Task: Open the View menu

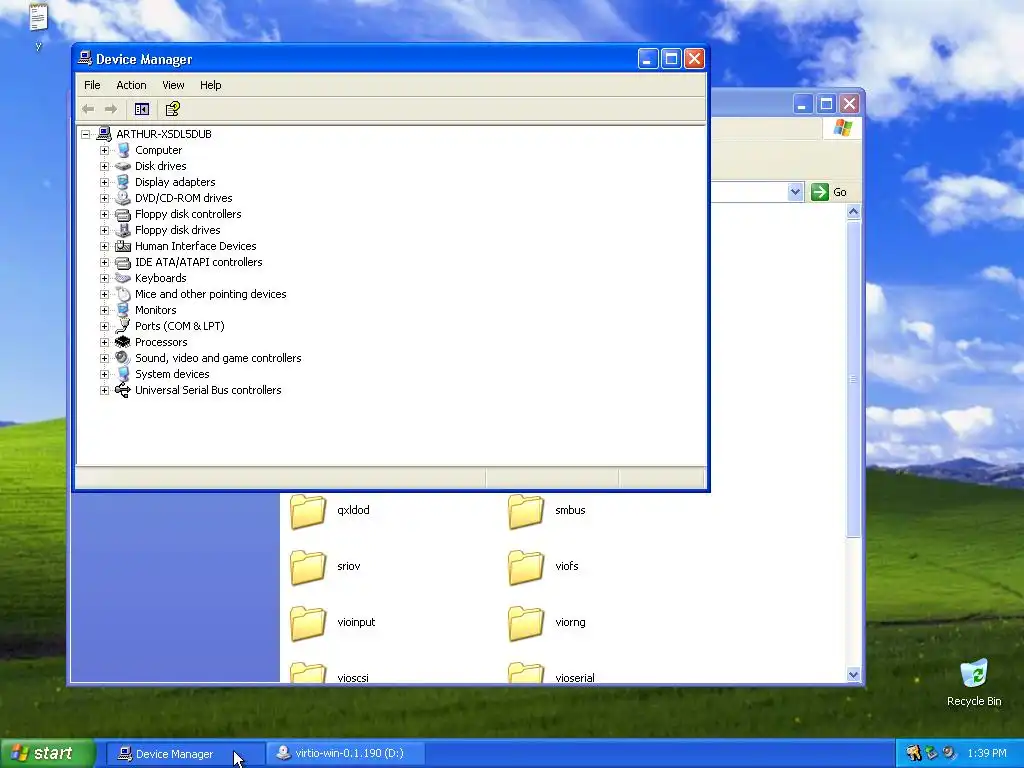Action: coord(173,85)
